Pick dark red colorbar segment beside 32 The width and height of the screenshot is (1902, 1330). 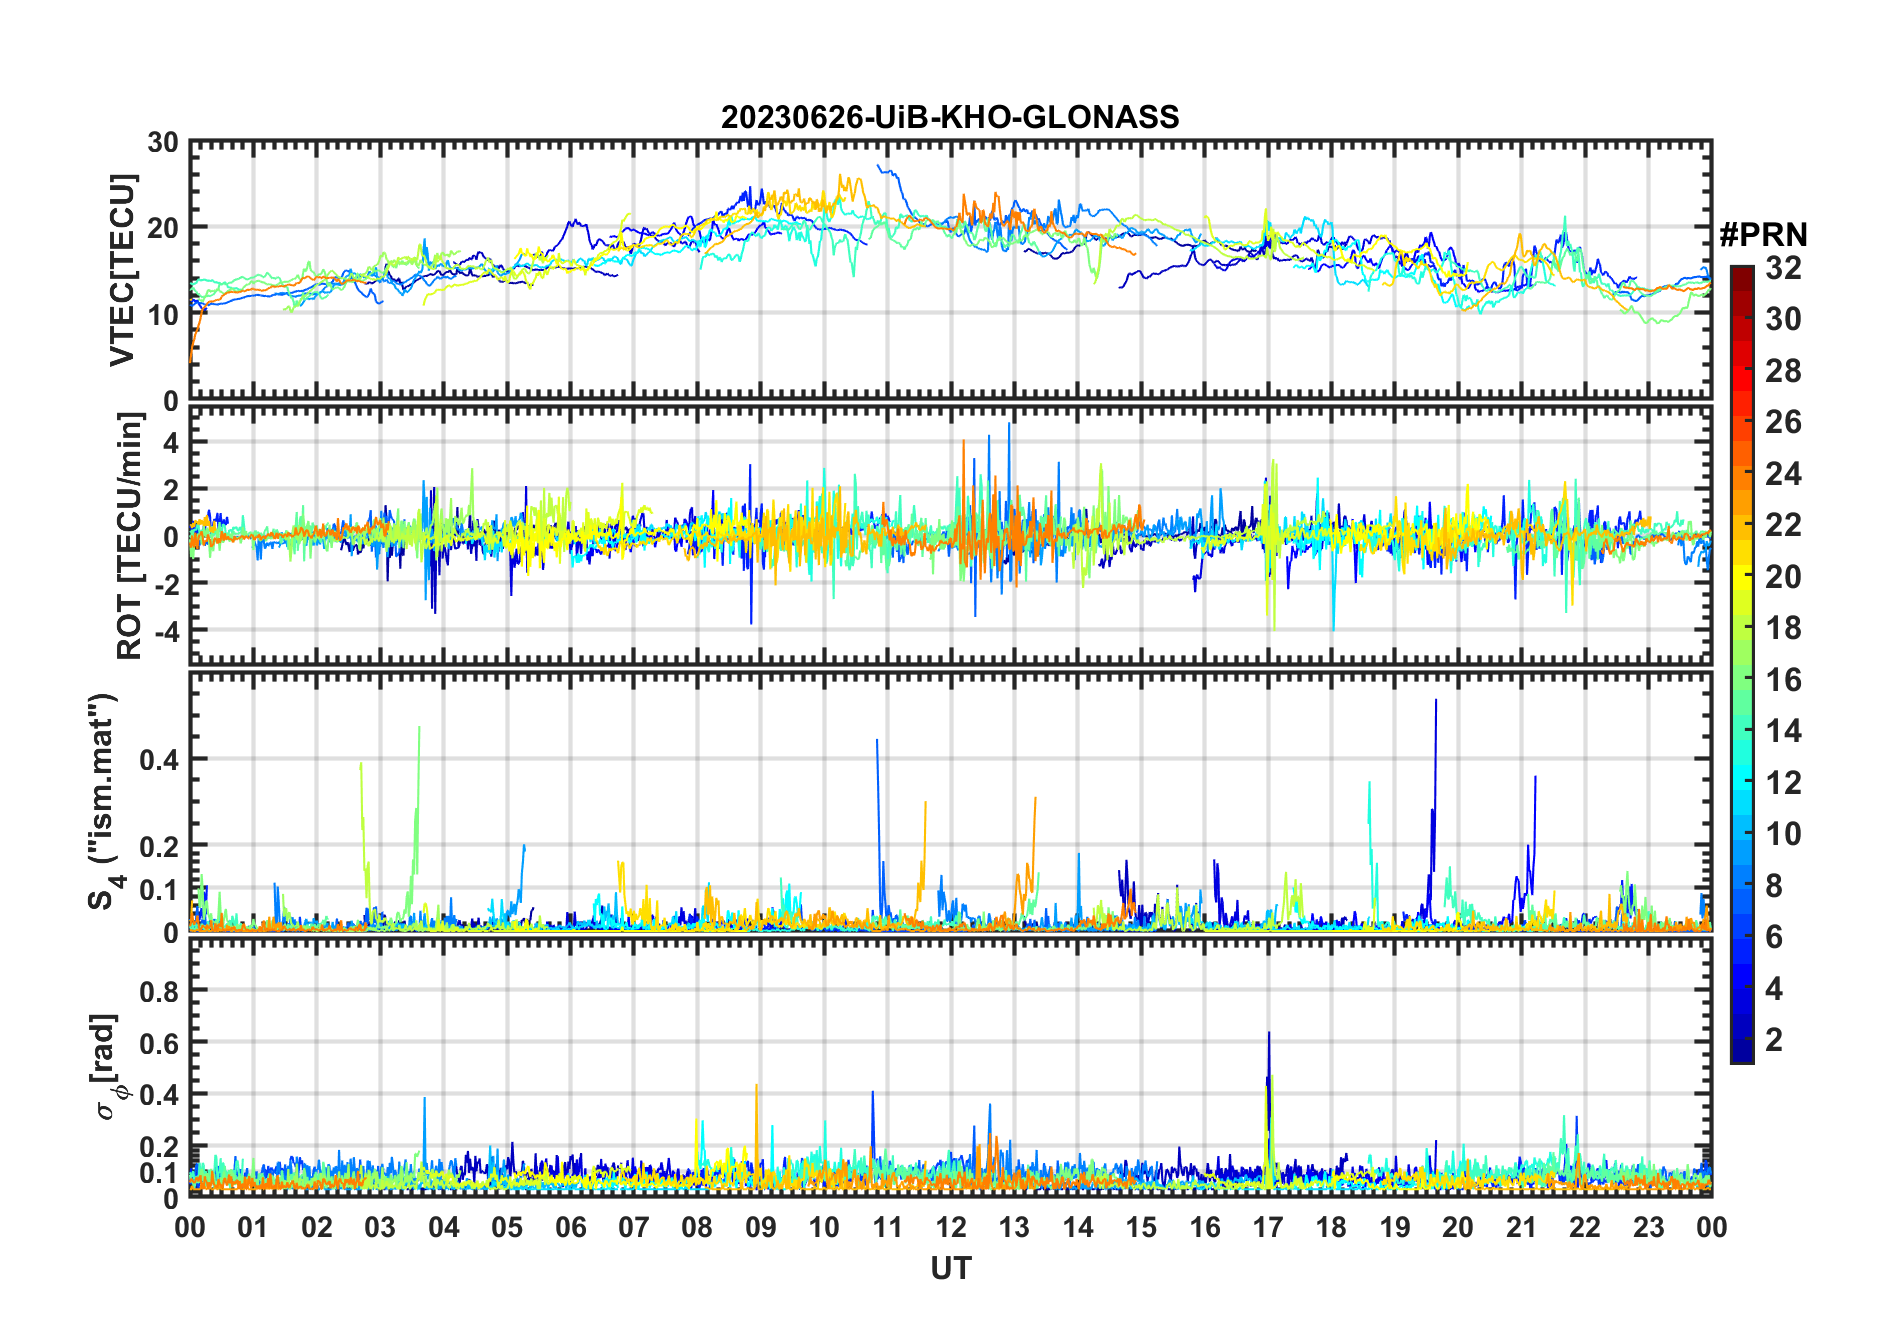pyautogui.click(x=1742, y=272)
